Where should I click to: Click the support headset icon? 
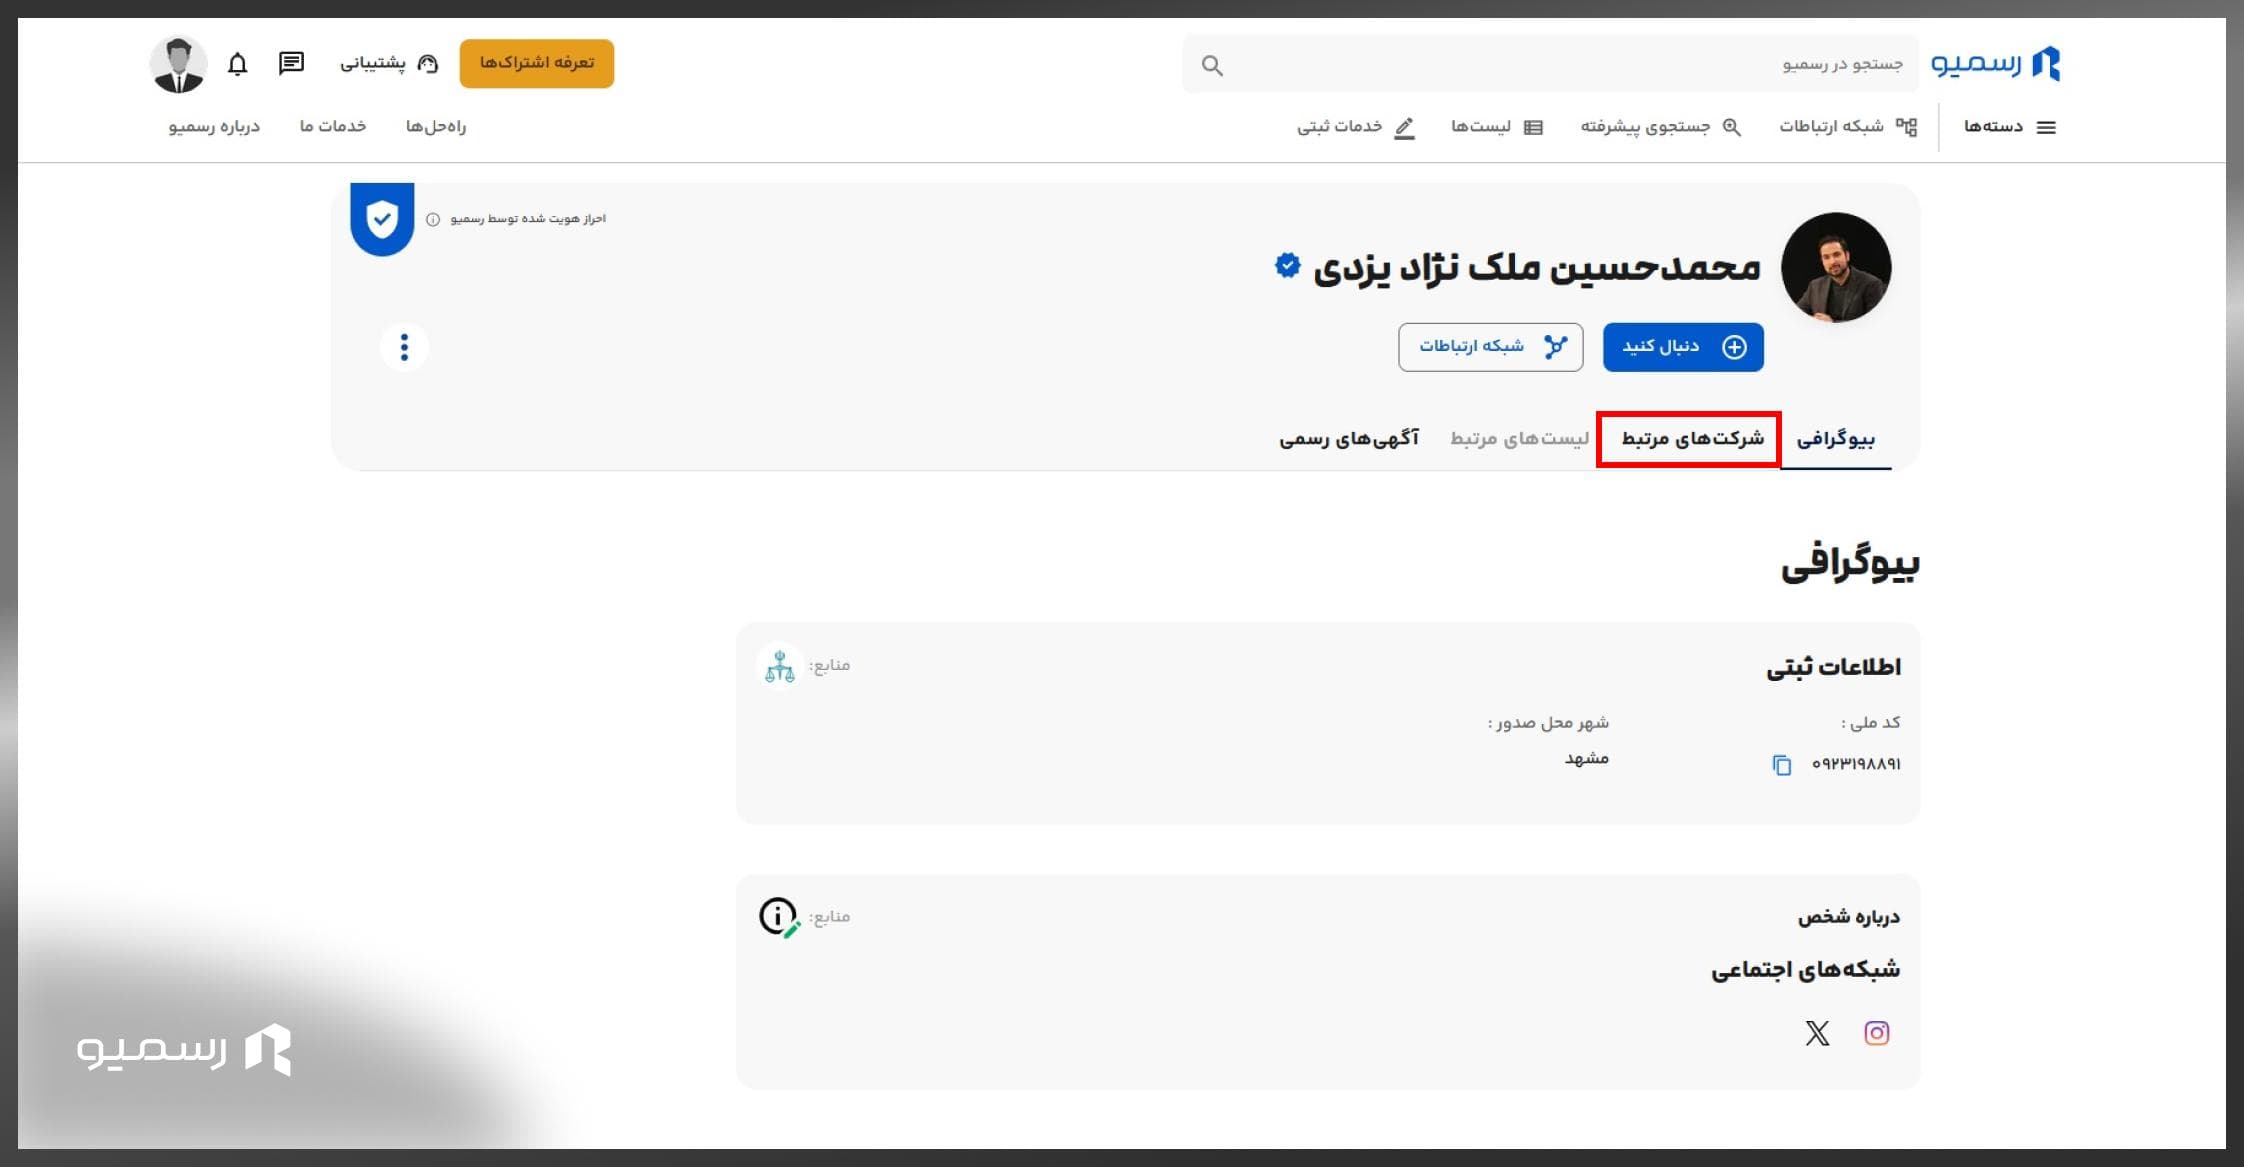pos(428,64)
